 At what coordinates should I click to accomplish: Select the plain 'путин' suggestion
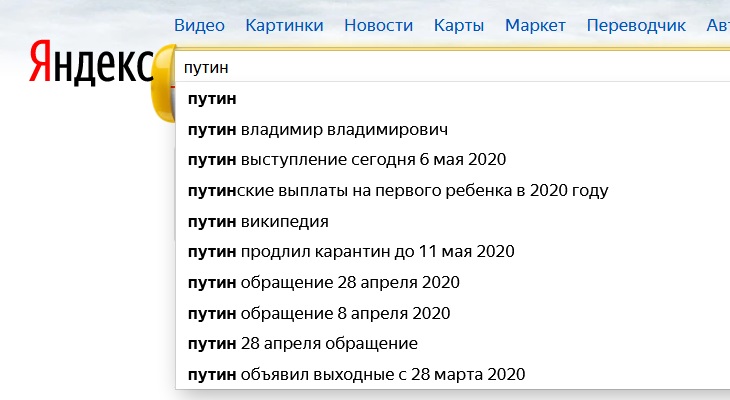[453, 99]
